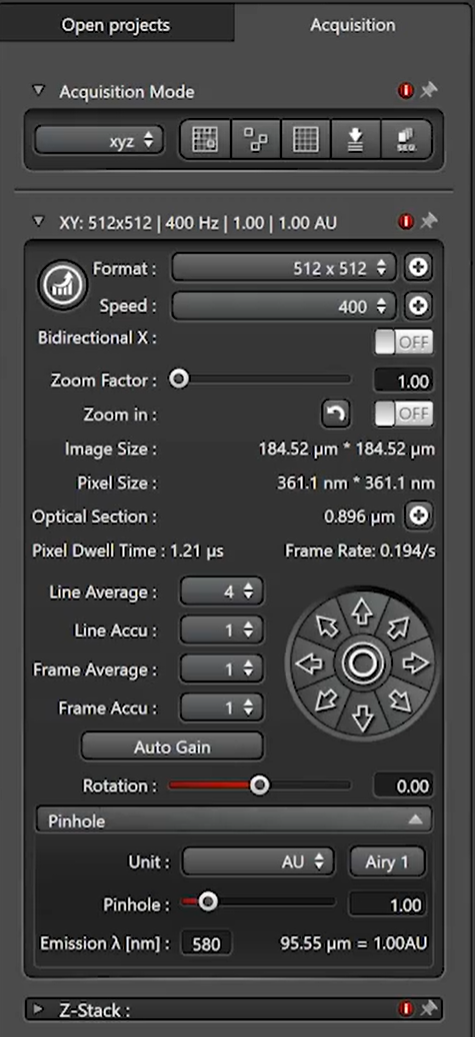475x1037 pixels.
Task: Open the pinhole Unit AU dropdown
Action: coord(258,862)
